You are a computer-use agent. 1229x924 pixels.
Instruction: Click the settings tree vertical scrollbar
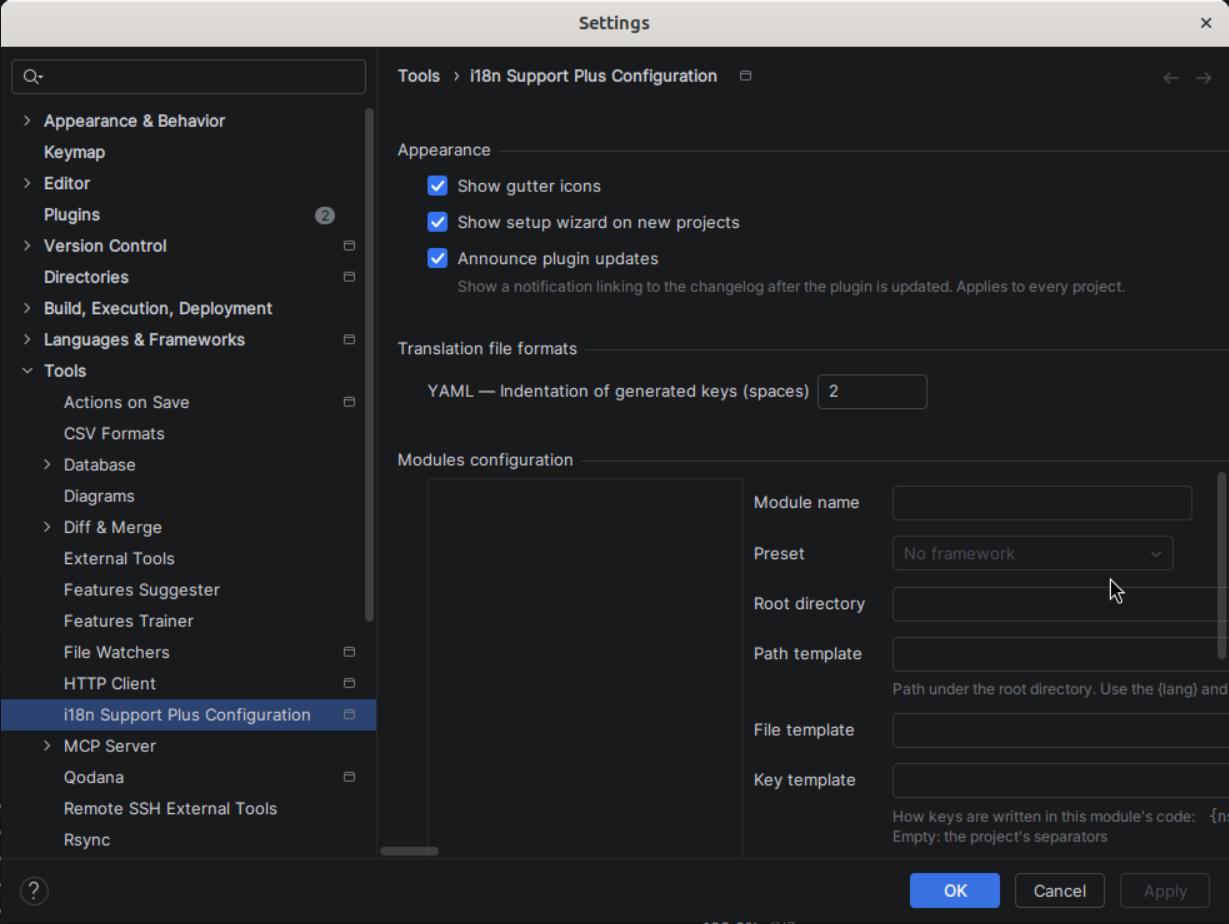tap(369, 365)
